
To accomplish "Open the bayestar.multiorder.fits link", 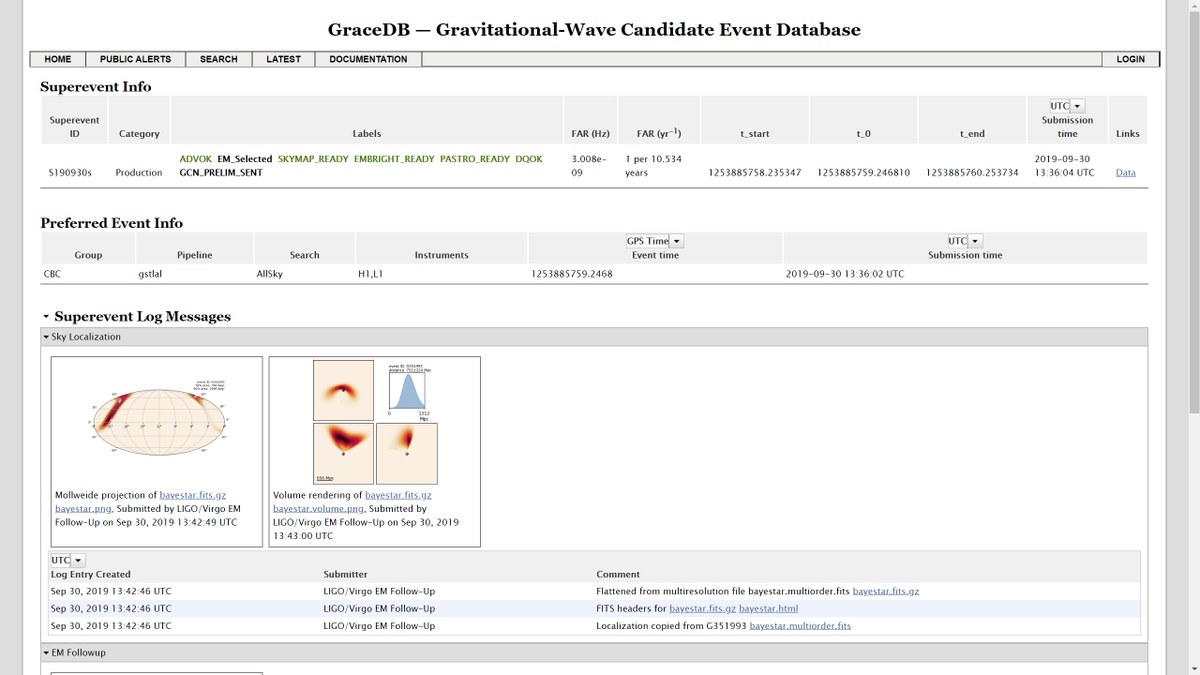I will (x=800, y=626).
